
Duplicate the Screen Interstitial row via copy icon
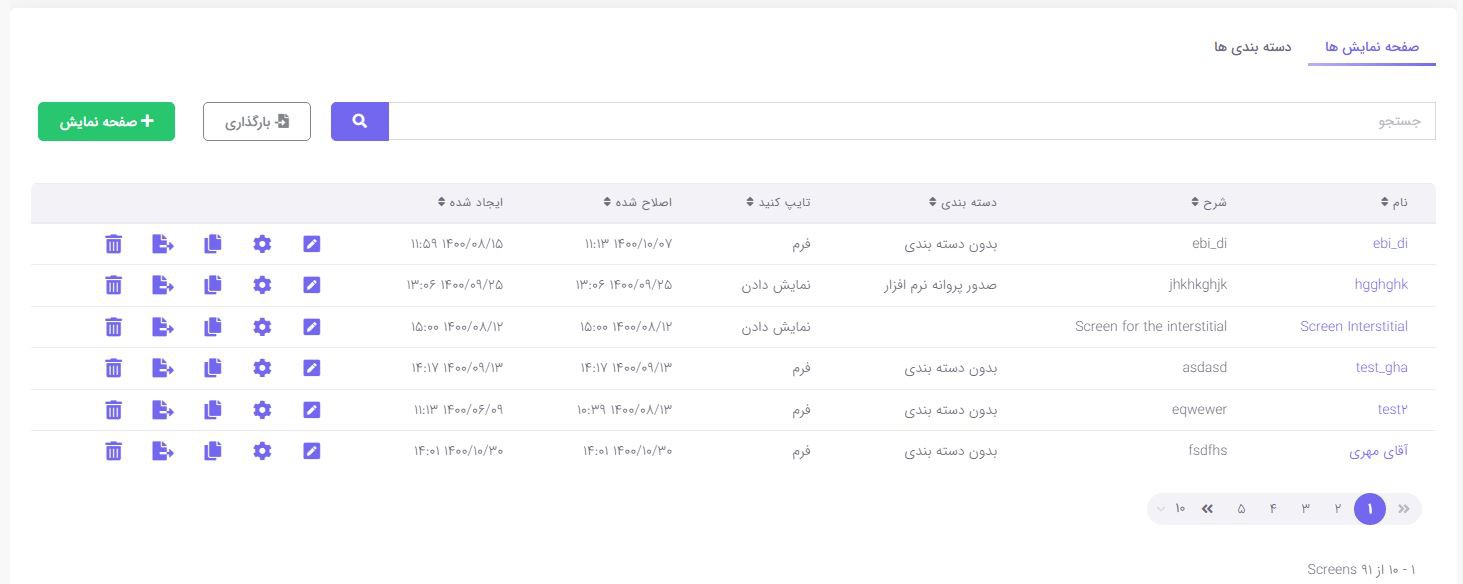coord(212,327)
